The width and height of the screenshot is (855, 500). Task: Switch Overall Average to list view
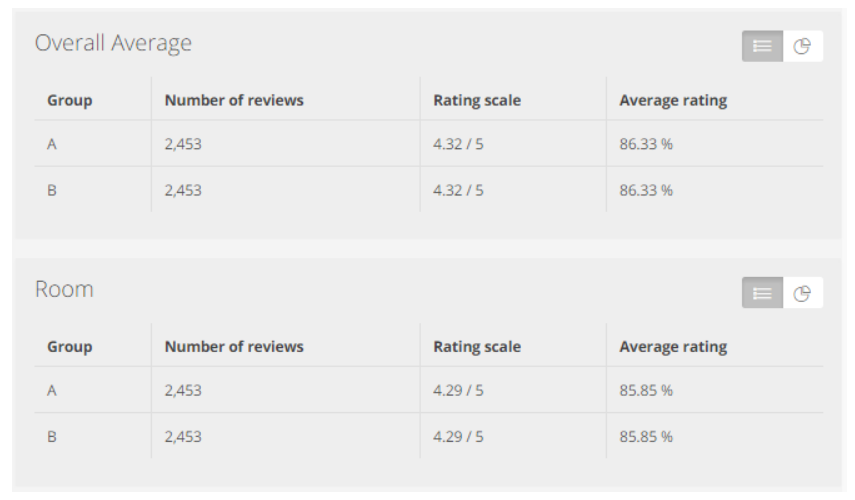coord(762,46)
